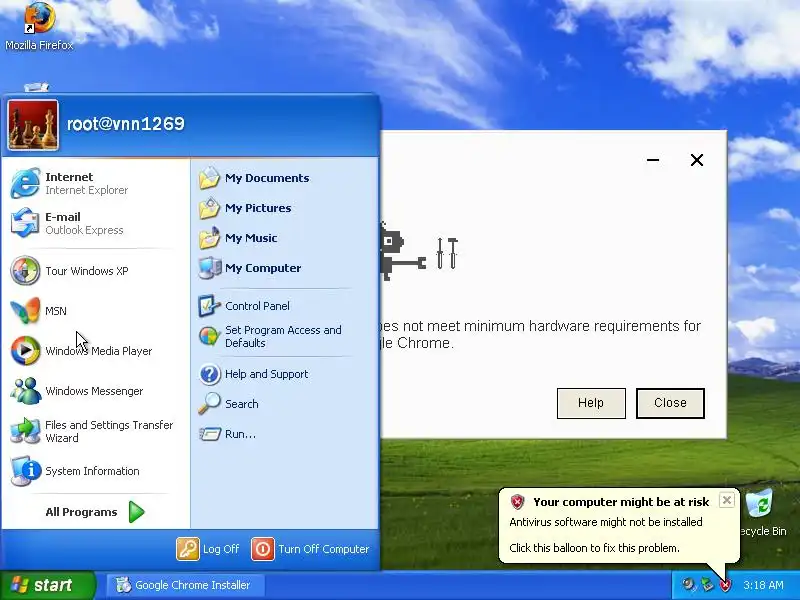Click Google Chrome Installer taskbar button

click(x=185, y=585)
